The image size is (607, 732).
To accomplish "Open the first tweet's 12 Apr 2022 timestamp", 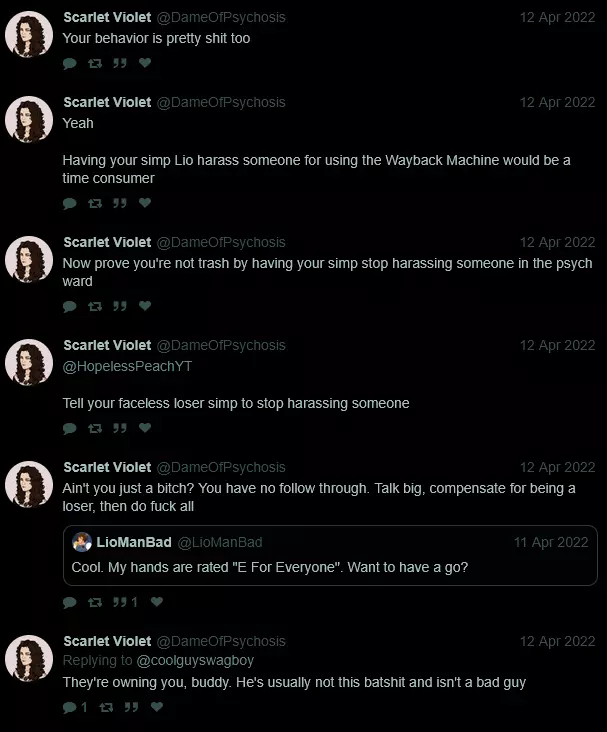I will click(x=558, y=17).
